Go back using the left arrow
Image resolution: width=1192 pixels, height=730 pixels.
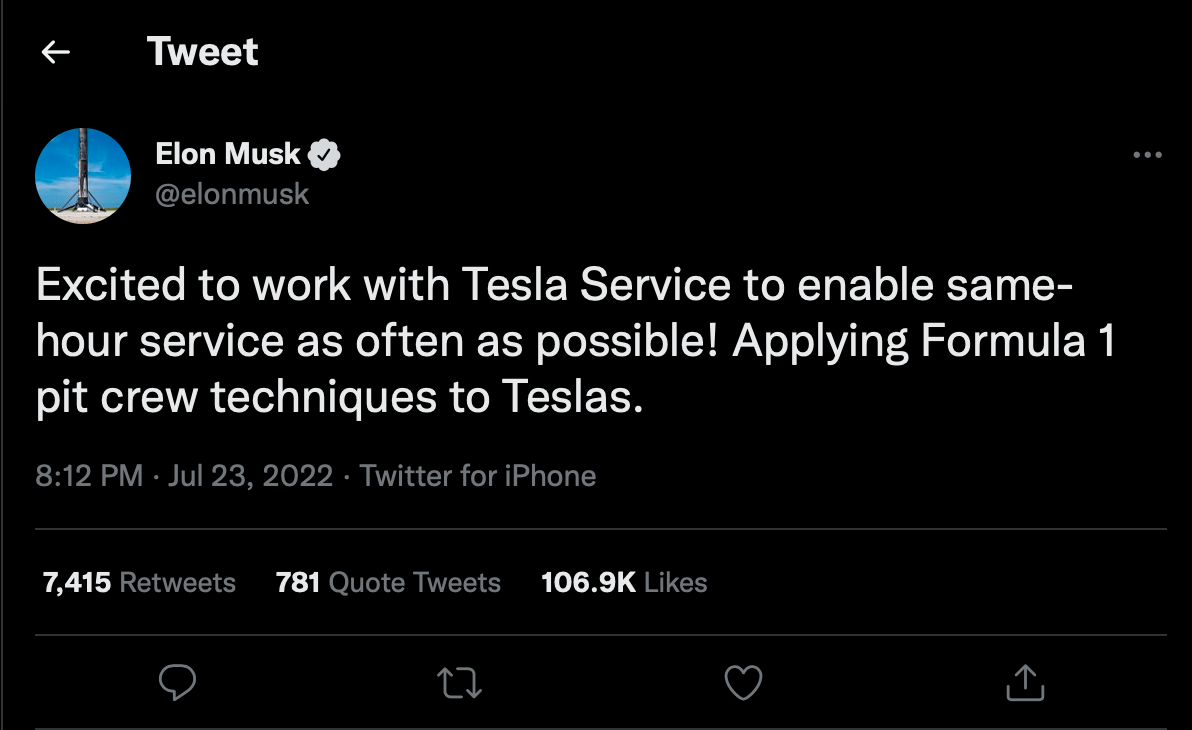coord(55,52)
